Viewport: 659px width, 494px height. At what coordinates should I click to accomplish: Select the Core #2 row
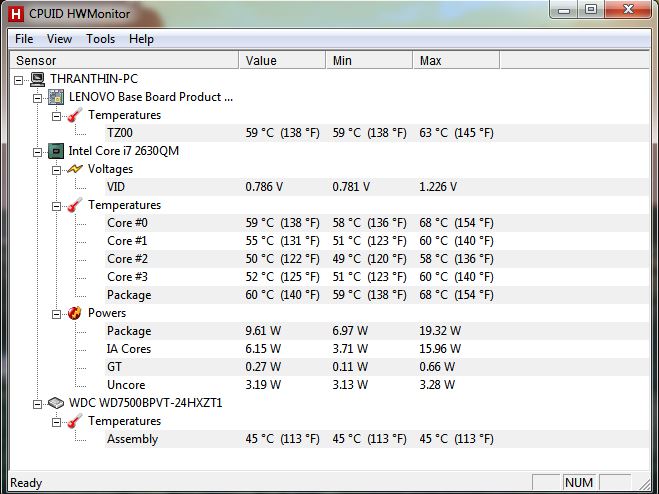pyautogui.click(x=376, y=259)
